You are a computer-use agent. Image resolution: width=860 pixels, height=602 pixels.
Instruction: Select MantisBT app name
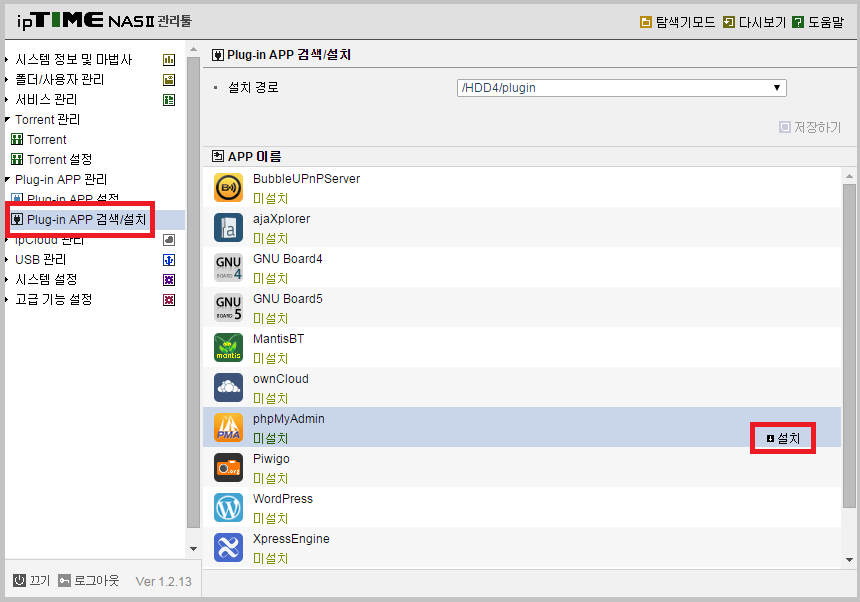pyautogui.click(x=278, y=339)
